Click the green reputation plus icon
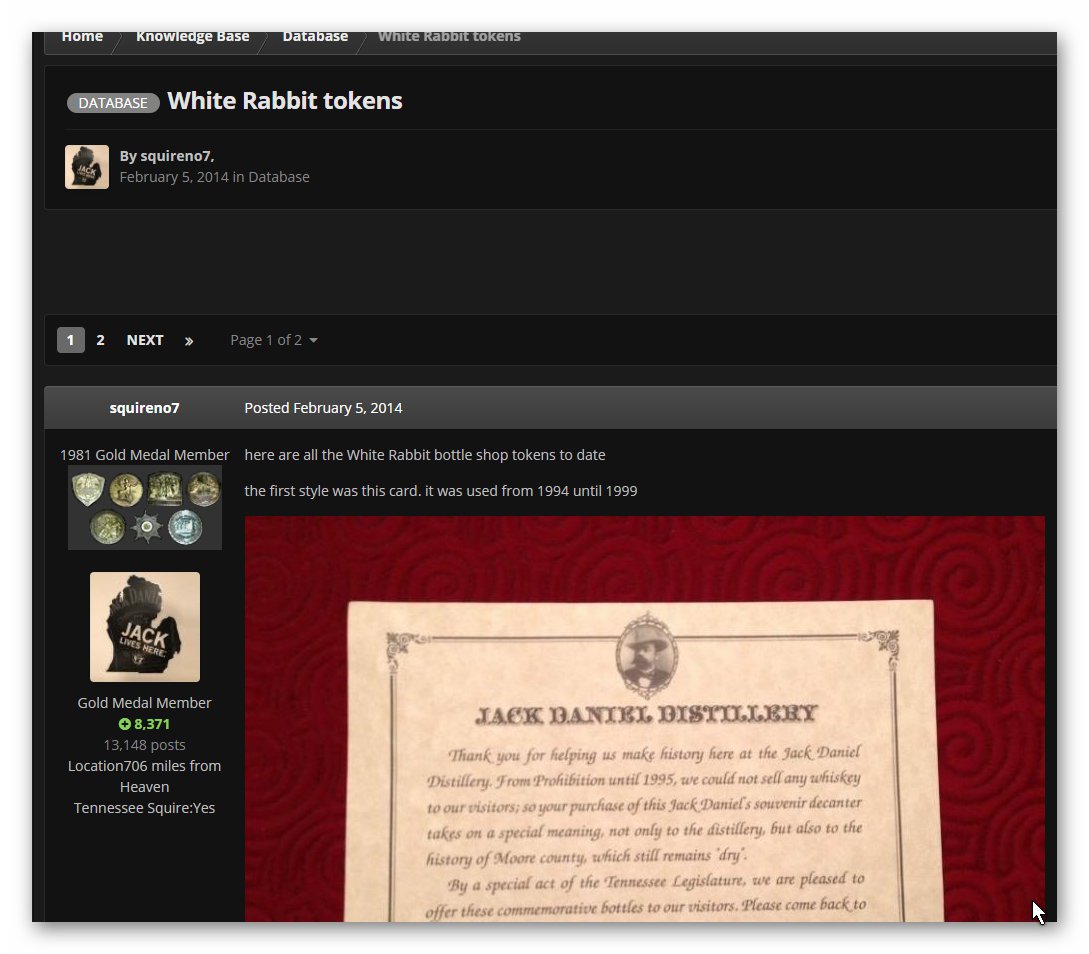Viewport: 1089px width, 954px height. 124,724
